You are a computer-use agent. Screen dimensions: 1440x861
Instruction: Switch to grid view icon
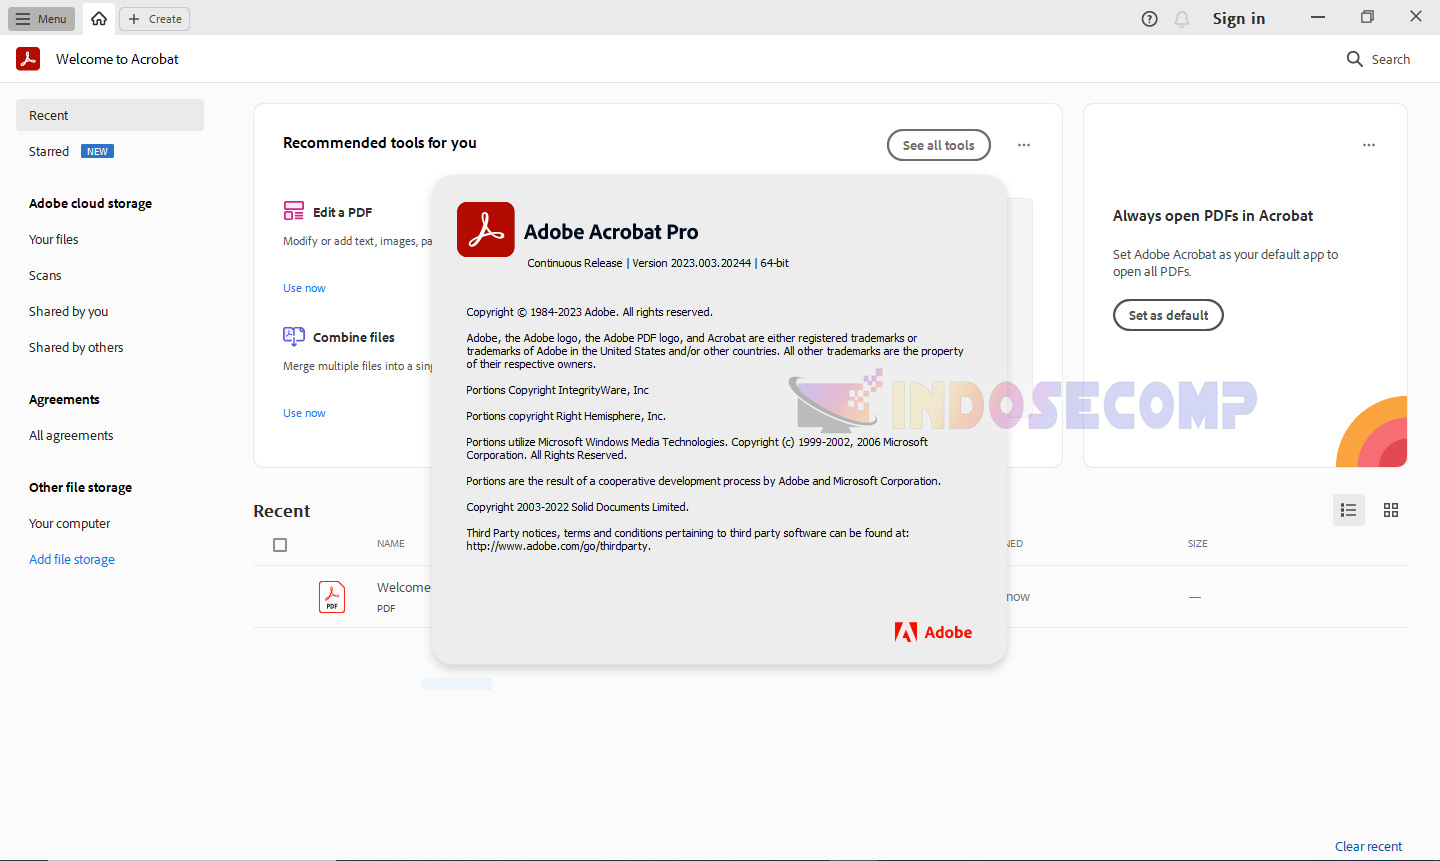click(1391, 510)
